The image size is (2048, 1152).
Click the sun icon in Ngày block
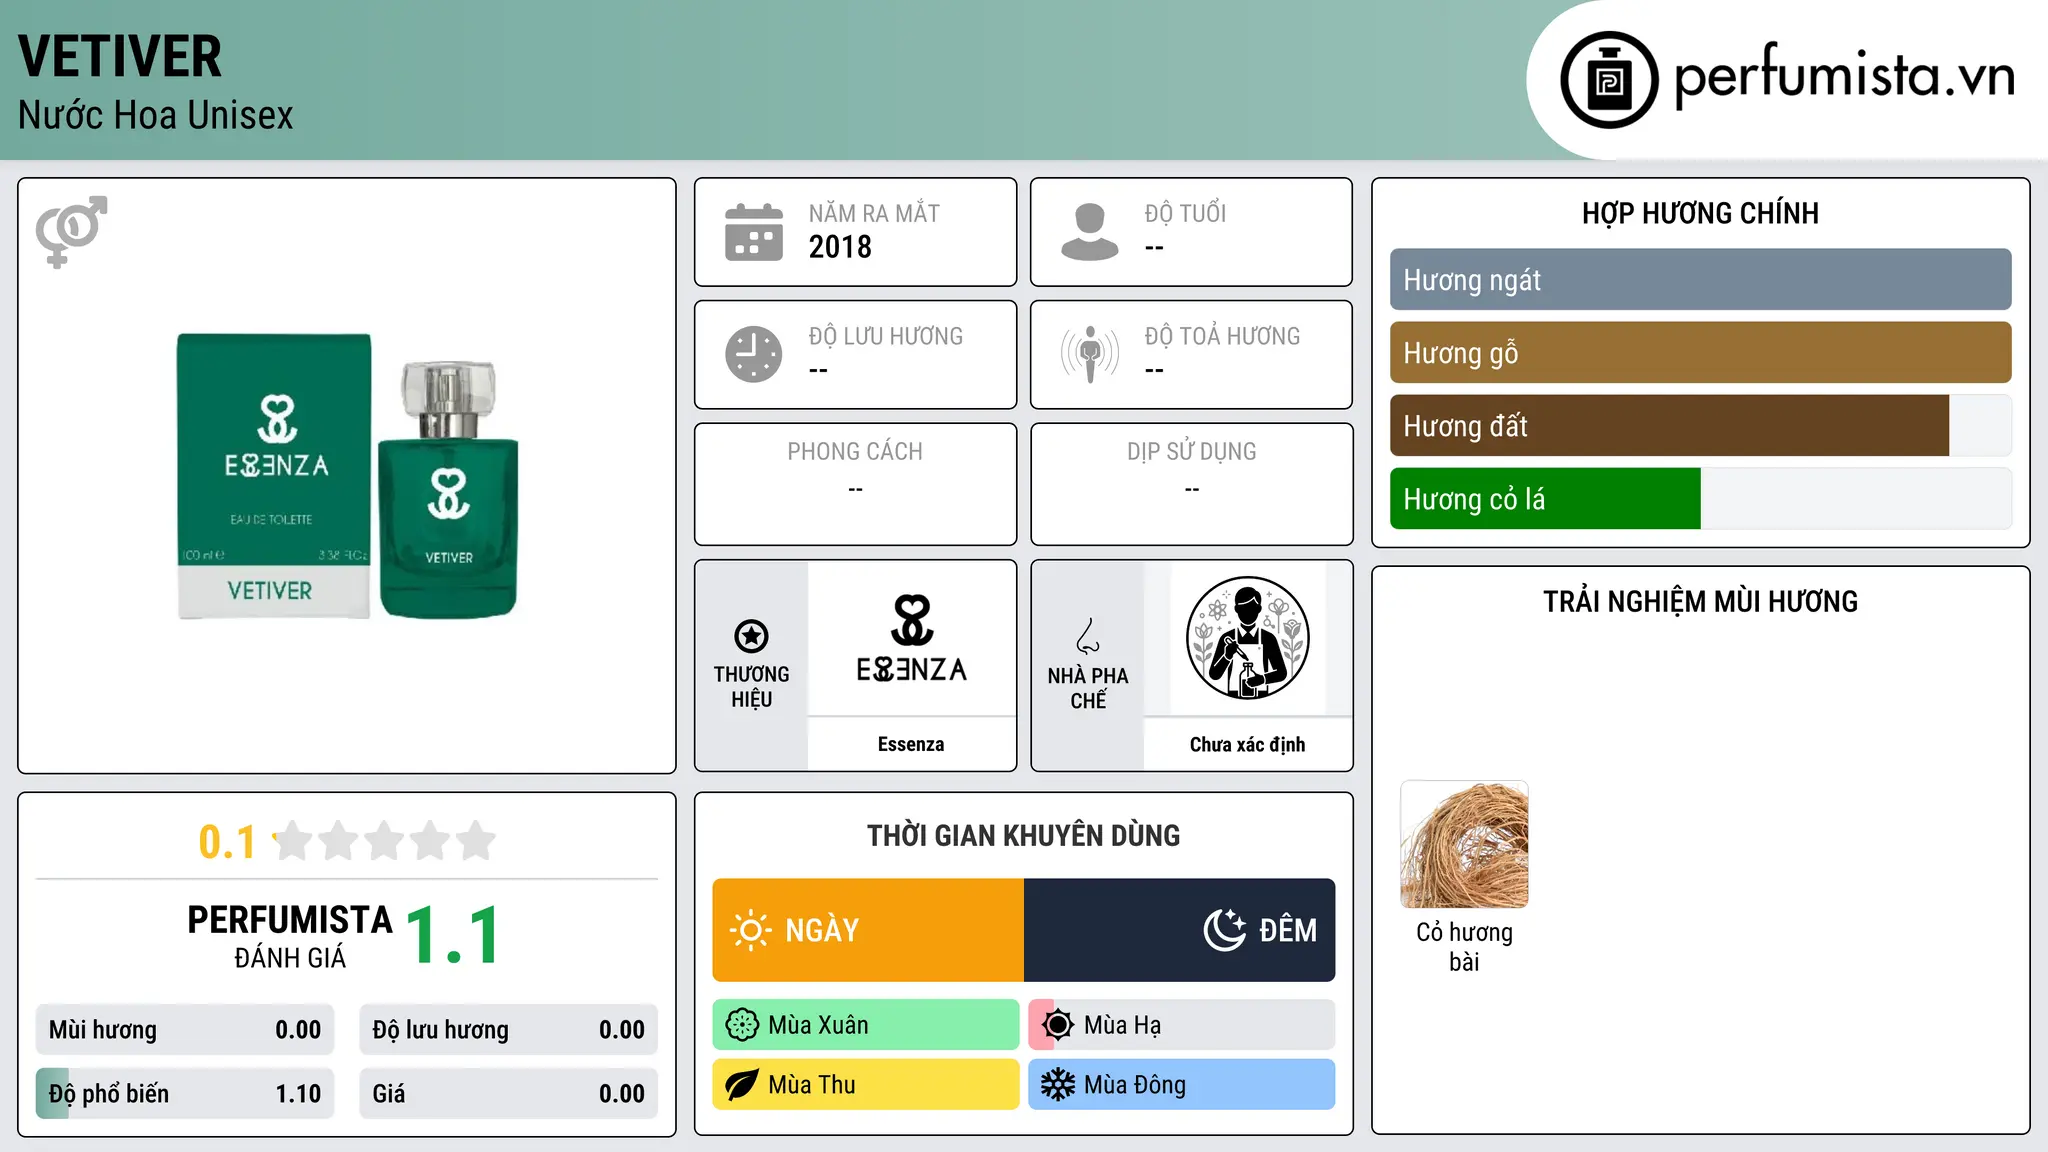pos(750,930)
